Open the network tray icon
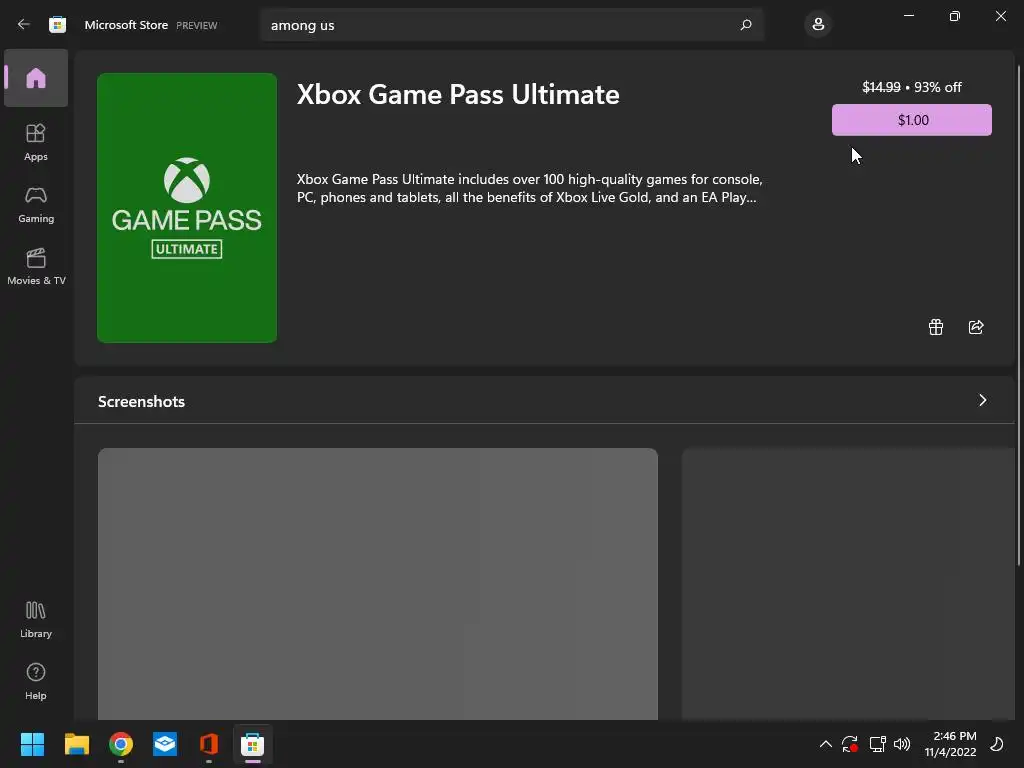 tap(877, 744)
